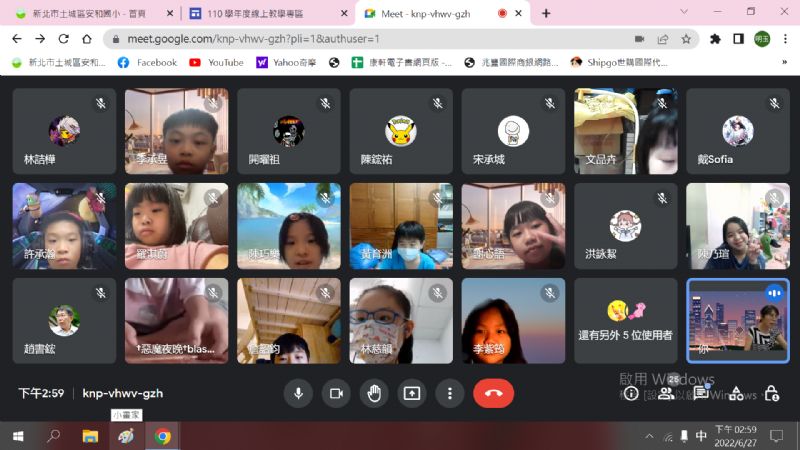Viewport: 800px width, 450px height.
Task: Open Windows taskbar search
Action: [x=53, y=436]
